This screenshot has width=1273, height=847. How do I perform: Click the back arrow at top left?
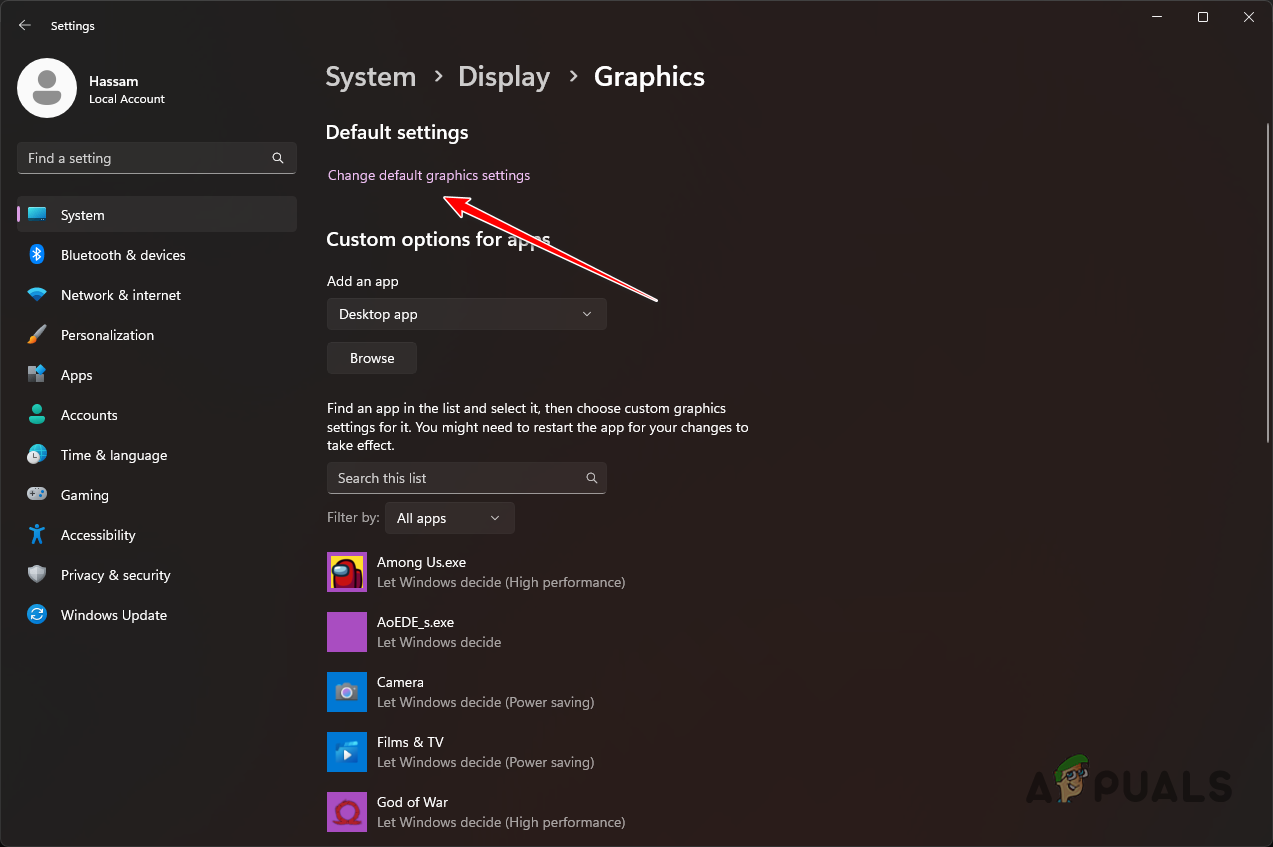click(24, 25)
